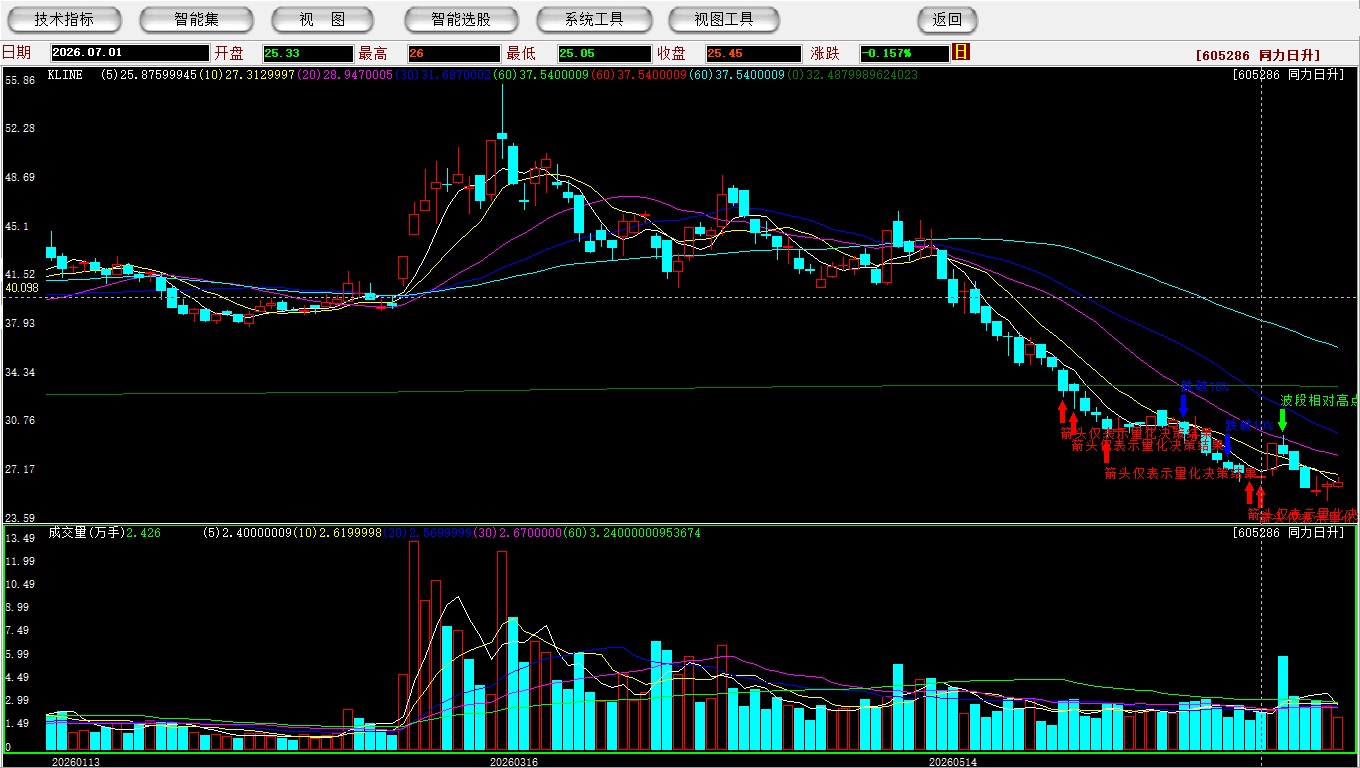Click the 收盘 value field 25.45

tap(753, 53)
